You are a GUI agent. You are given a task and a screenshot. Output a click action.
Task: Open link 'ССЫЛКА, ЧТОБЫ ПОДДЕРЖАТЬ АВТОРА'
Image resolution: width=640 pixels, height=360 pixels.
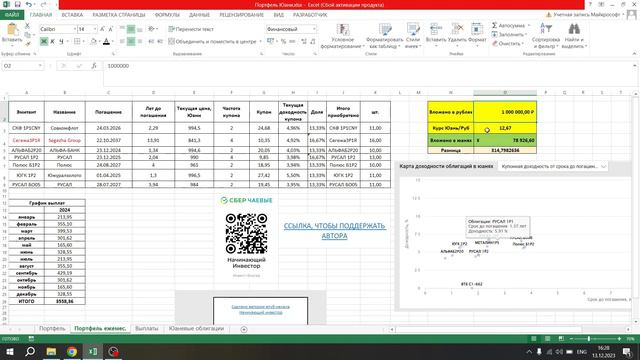(x=335, y=231)
